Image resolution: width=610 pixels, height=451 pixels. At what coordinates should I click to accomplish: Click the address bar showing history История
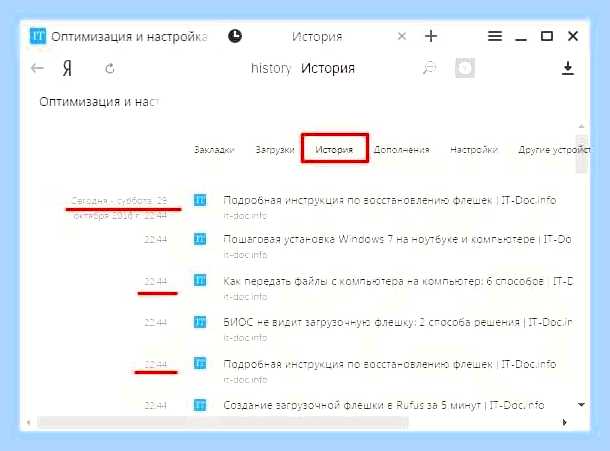point(303,68)
